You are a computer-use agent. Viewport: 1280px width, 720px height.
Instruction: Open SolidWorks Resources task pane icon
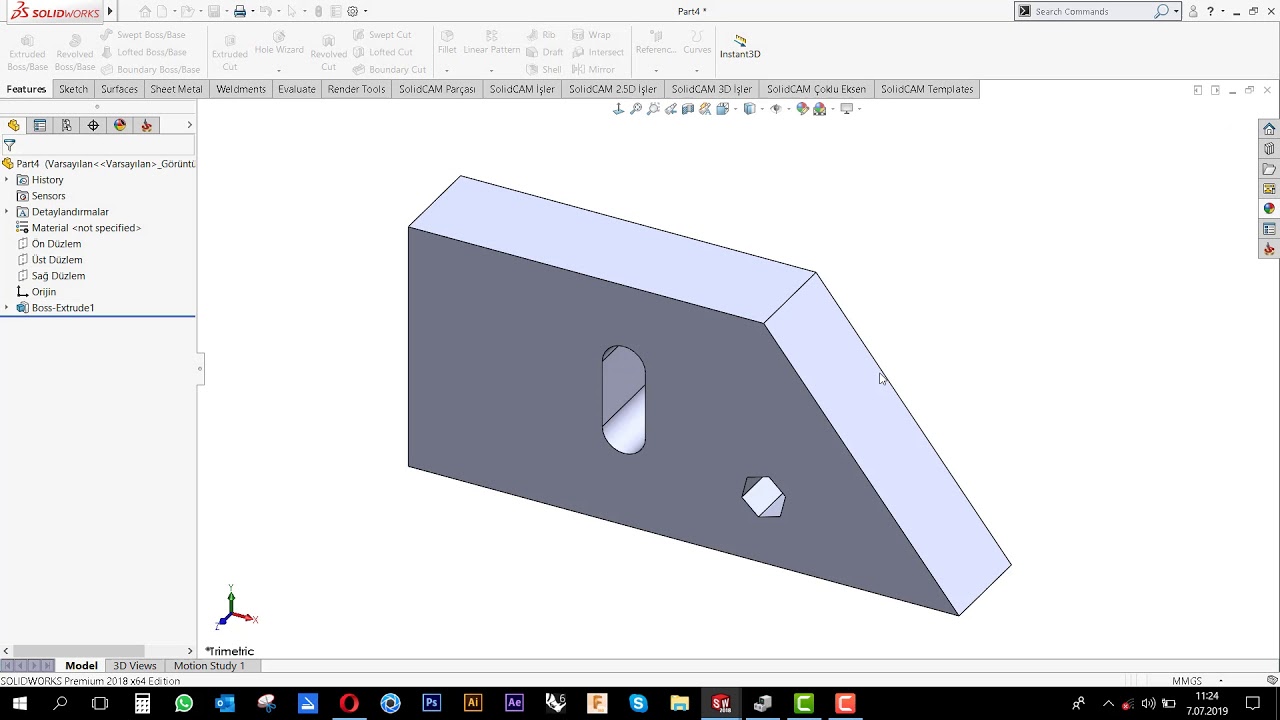coord(1269,129)
